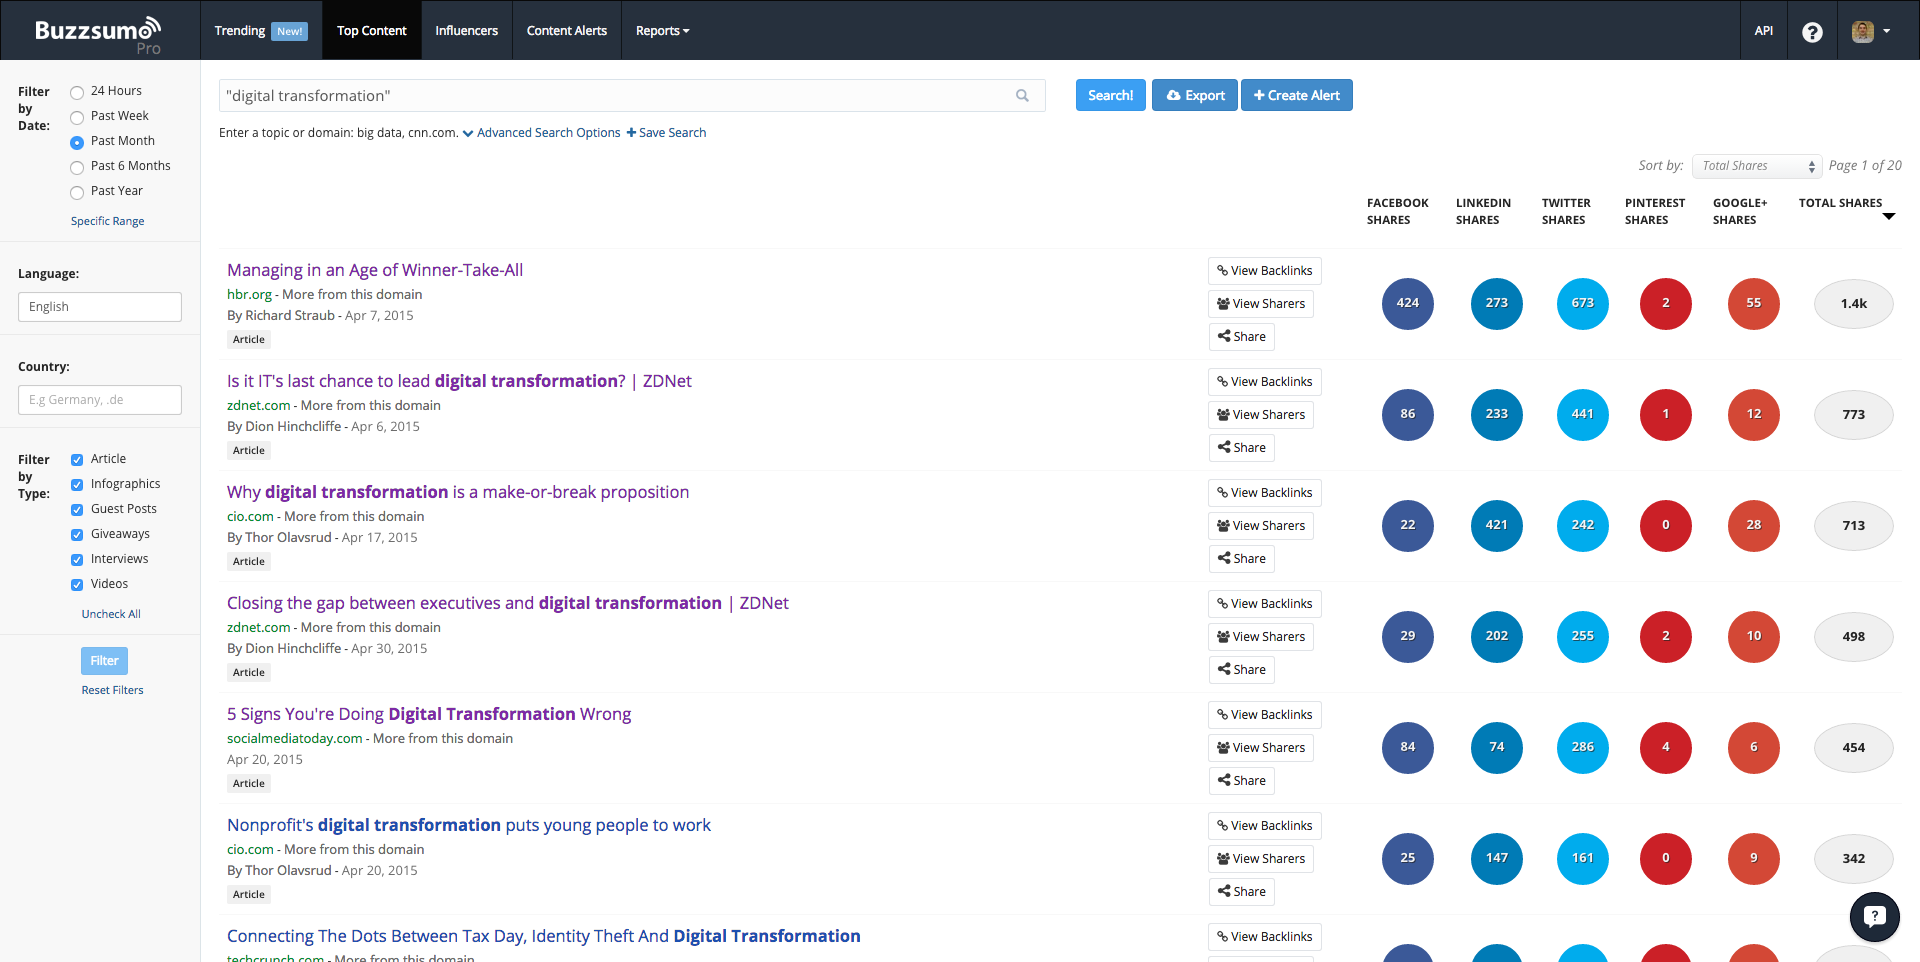Screen dimensions: 1920x962
Task: View Backlinks for hbr.org article
Action: (1264, 271)
